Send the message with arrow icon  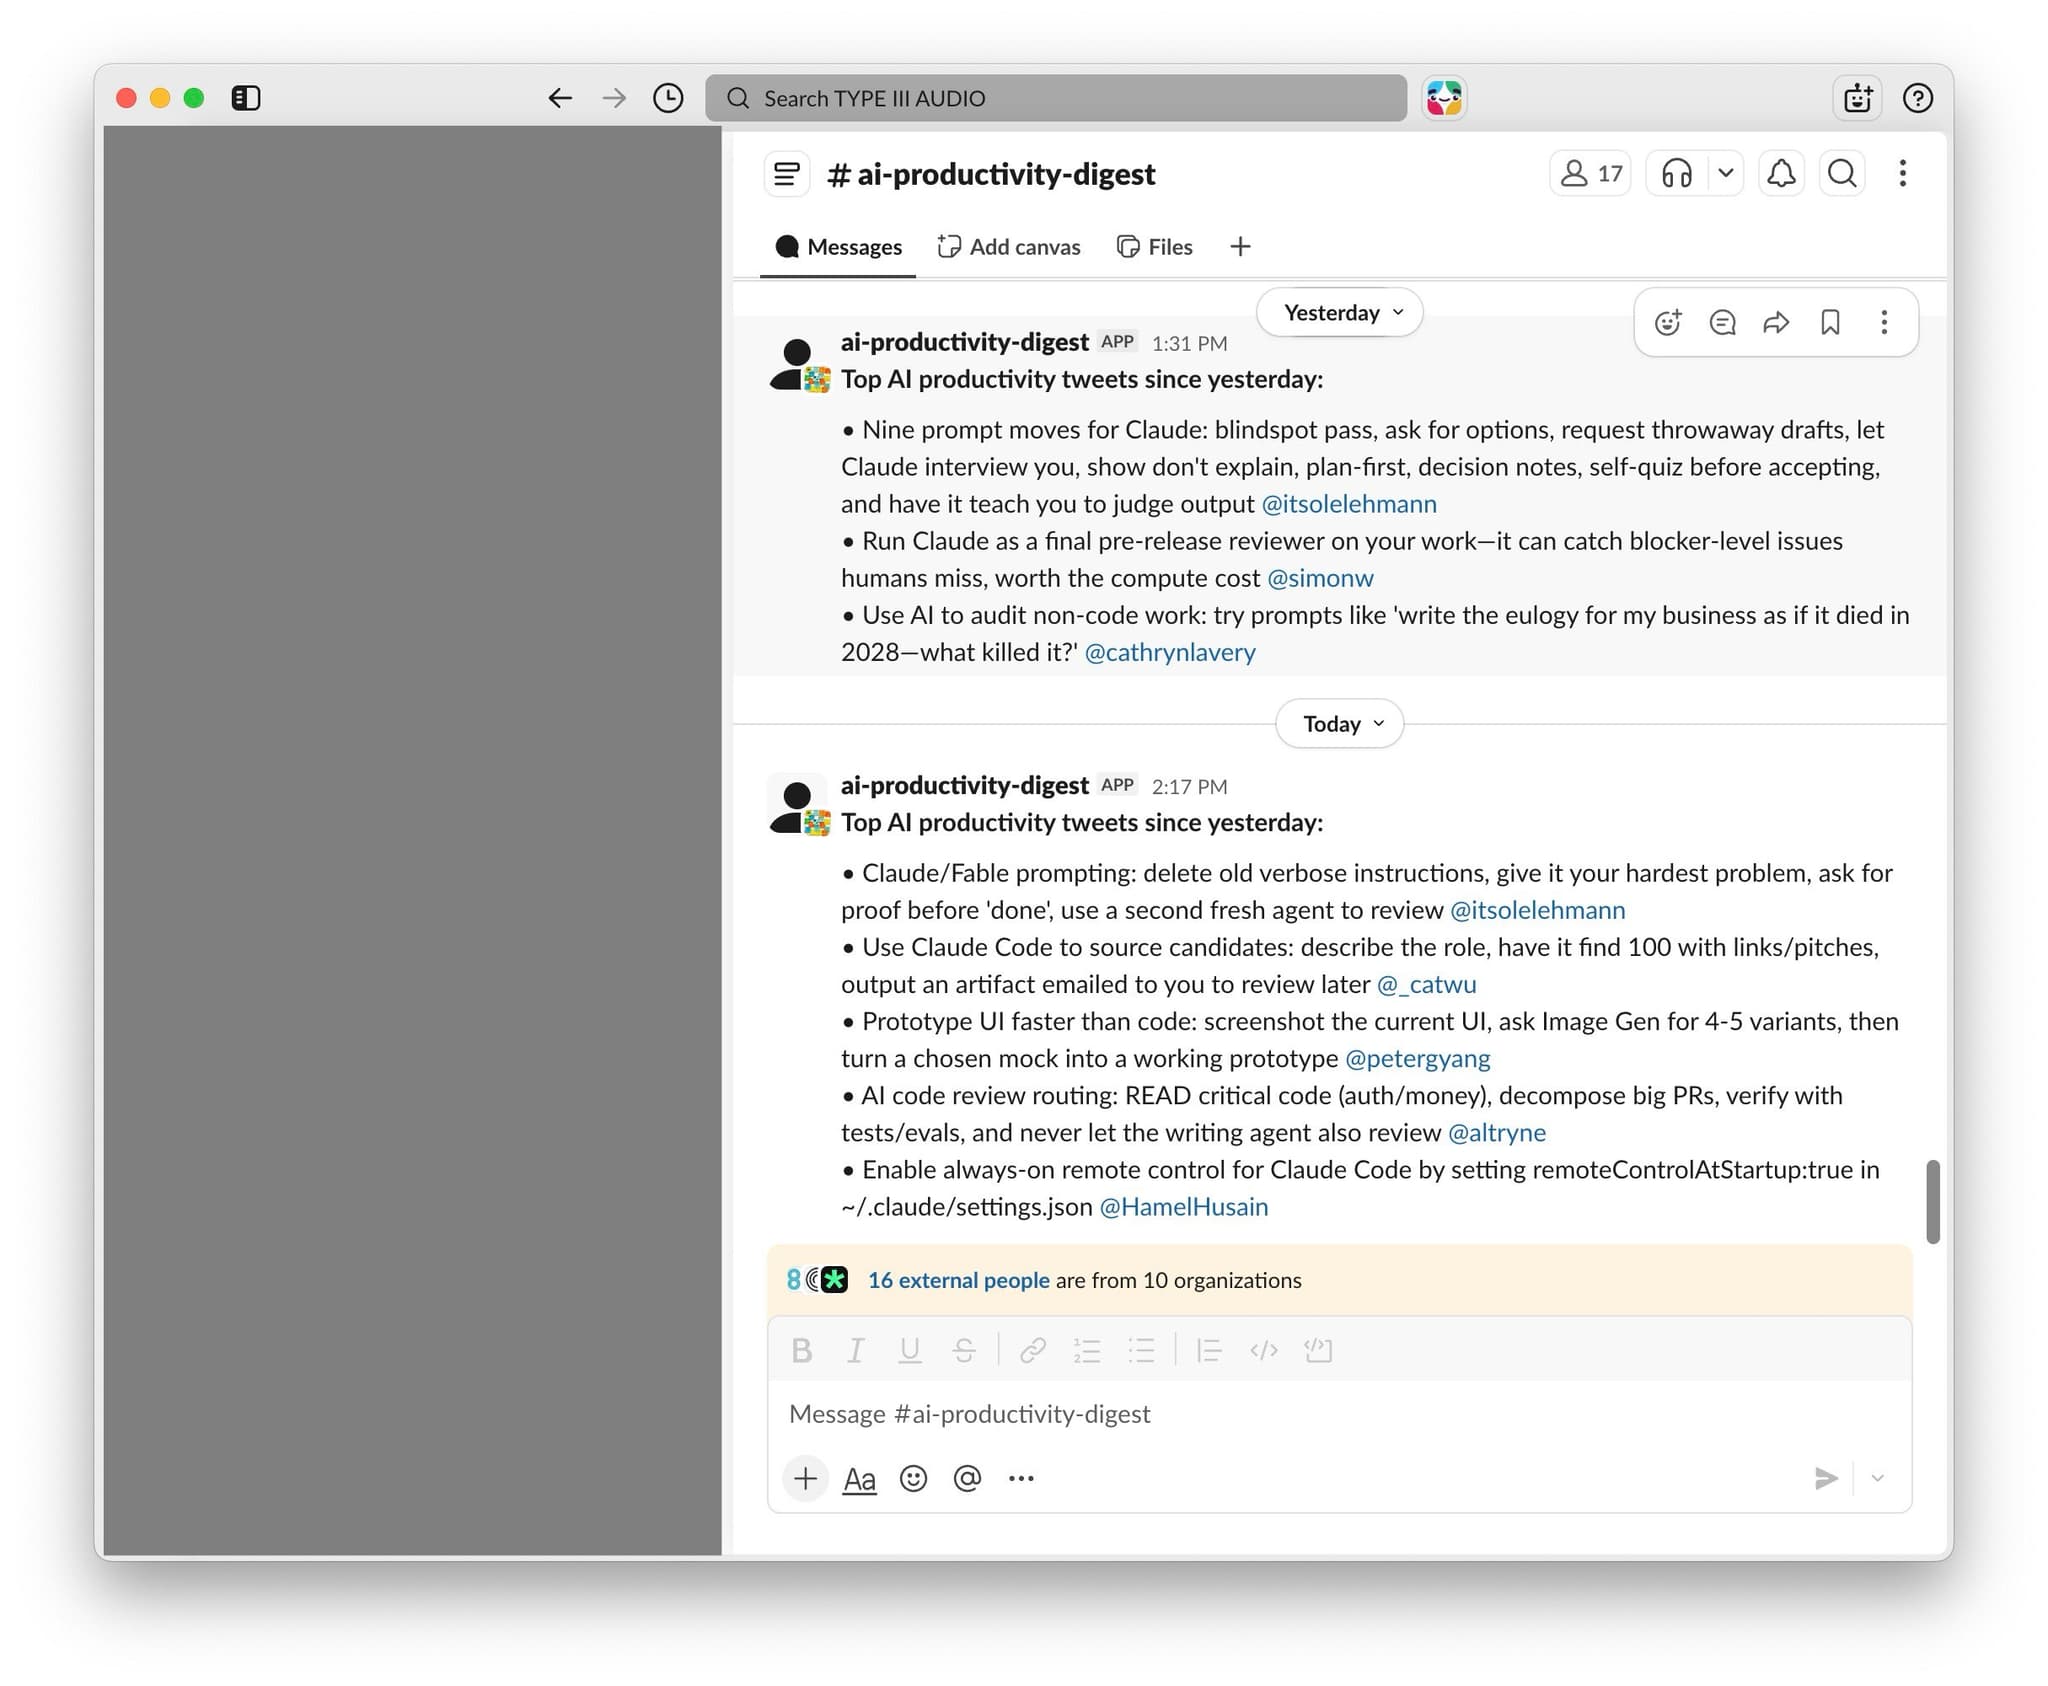pyautogui.click(x=1825, y=1478)
